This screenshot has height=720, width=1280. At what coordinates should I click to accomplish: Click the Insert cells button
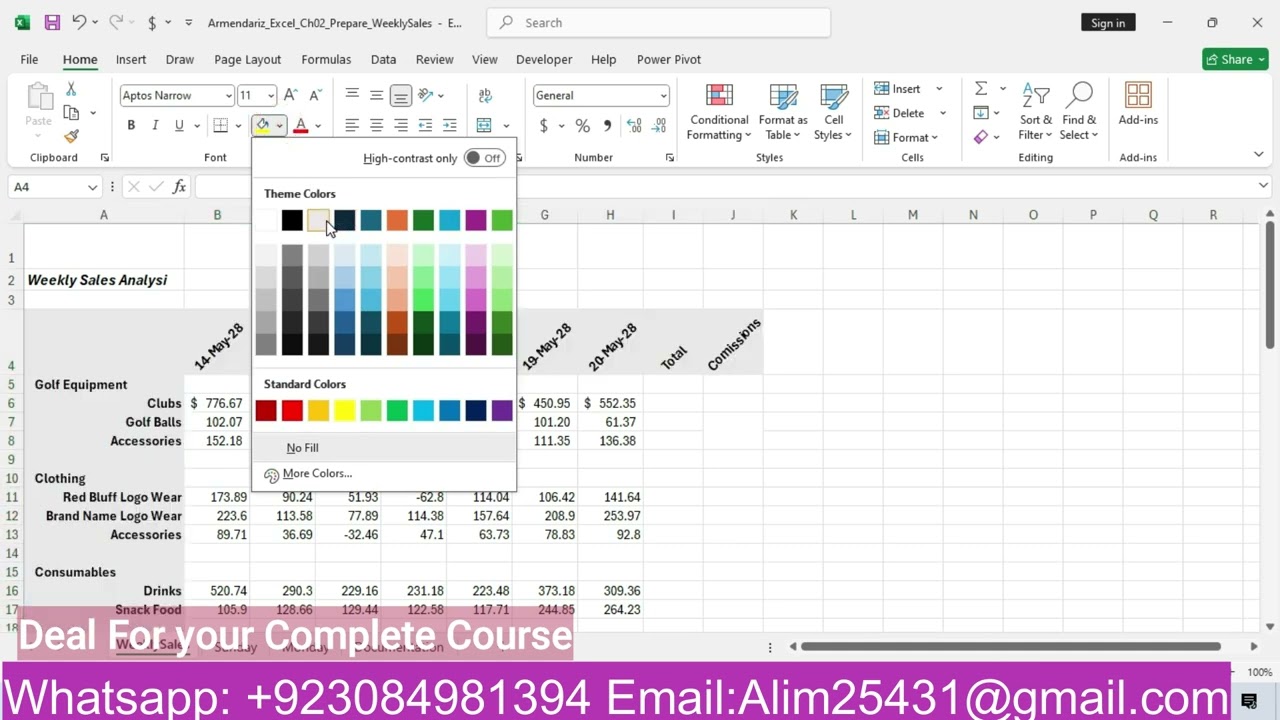pos(898,89)
